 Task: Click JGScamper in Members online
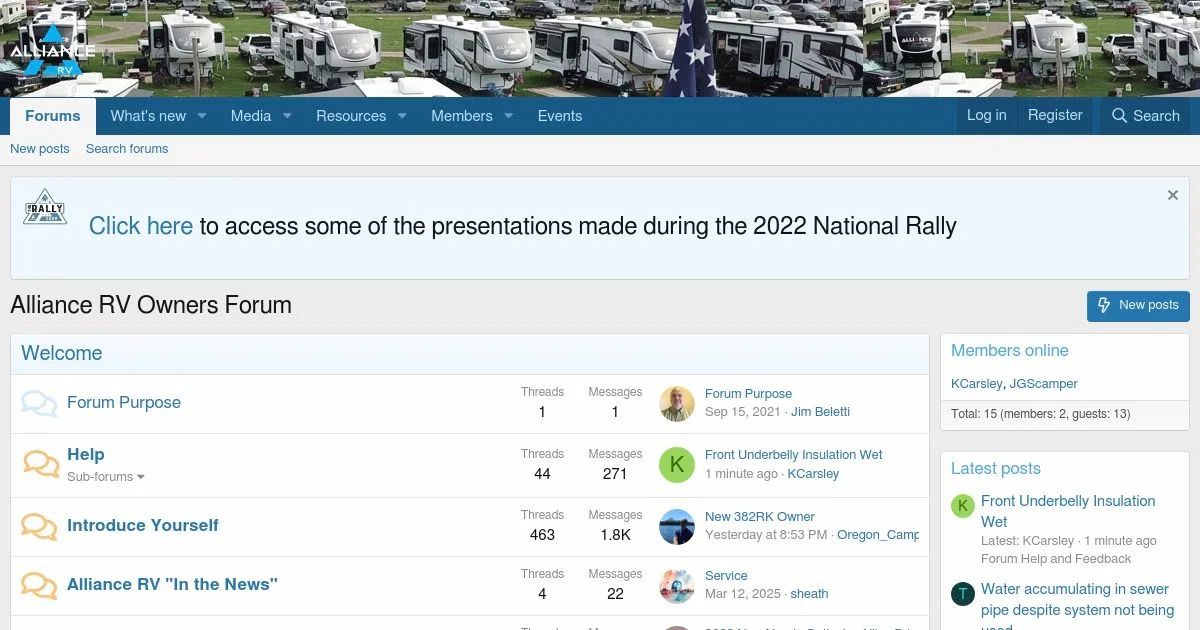tap(1043, 384)
